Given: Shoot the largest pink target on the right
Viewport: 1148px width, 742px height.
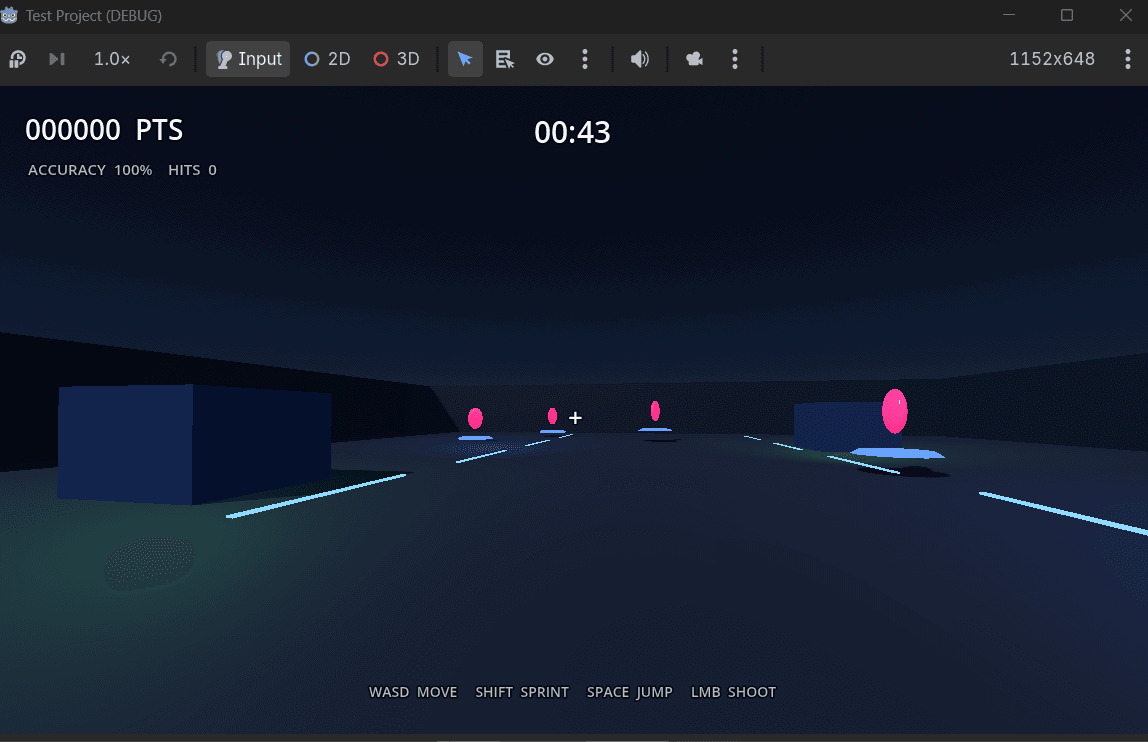Looking at the screenshot, I should pos(895,411).
